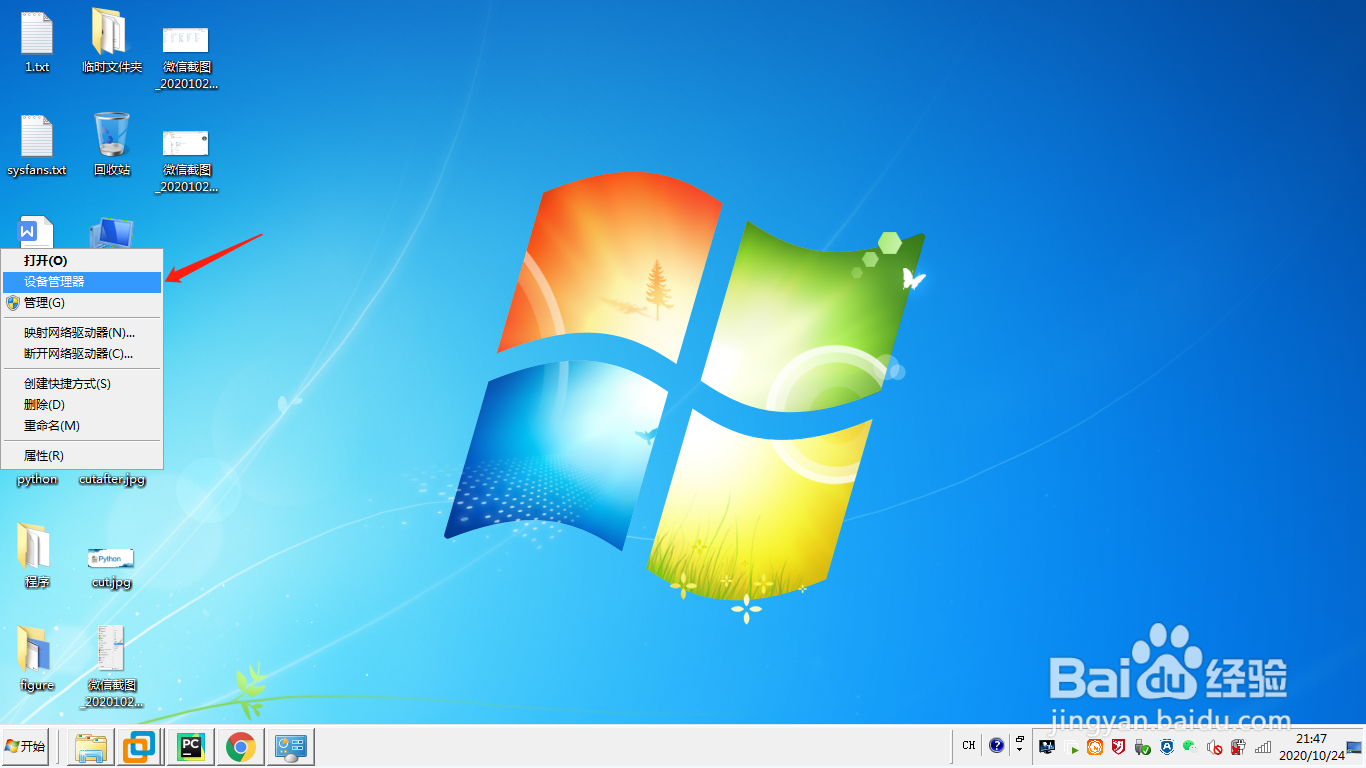Pick 创建快捷方式(S) in the context menu

82,384
